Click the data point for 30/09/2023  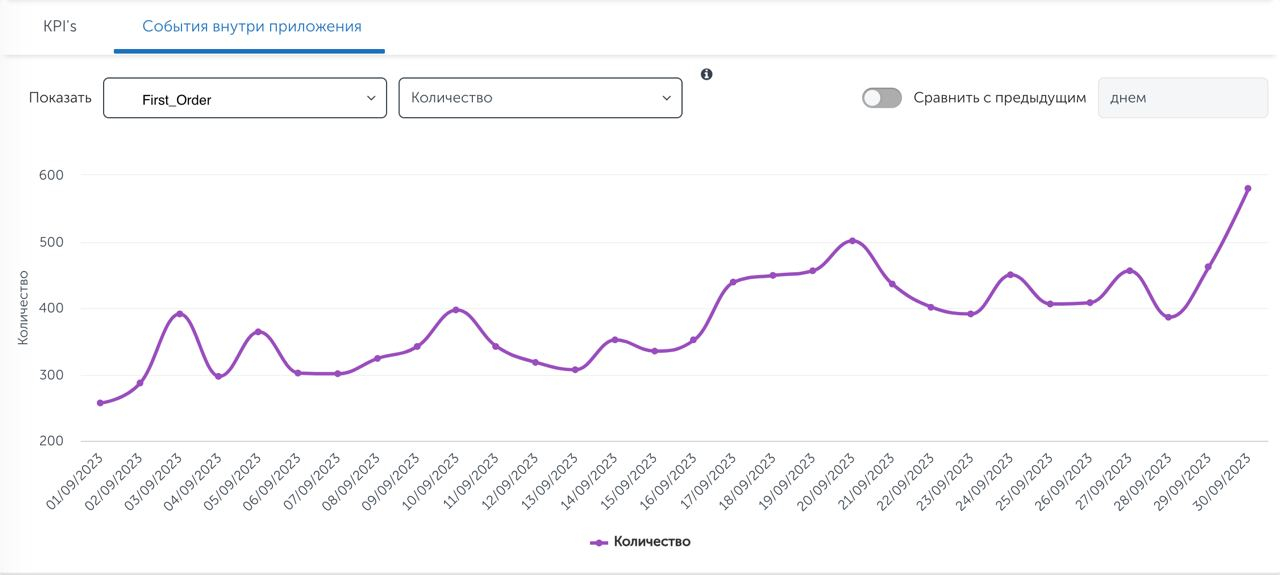tap(1248, 188)
